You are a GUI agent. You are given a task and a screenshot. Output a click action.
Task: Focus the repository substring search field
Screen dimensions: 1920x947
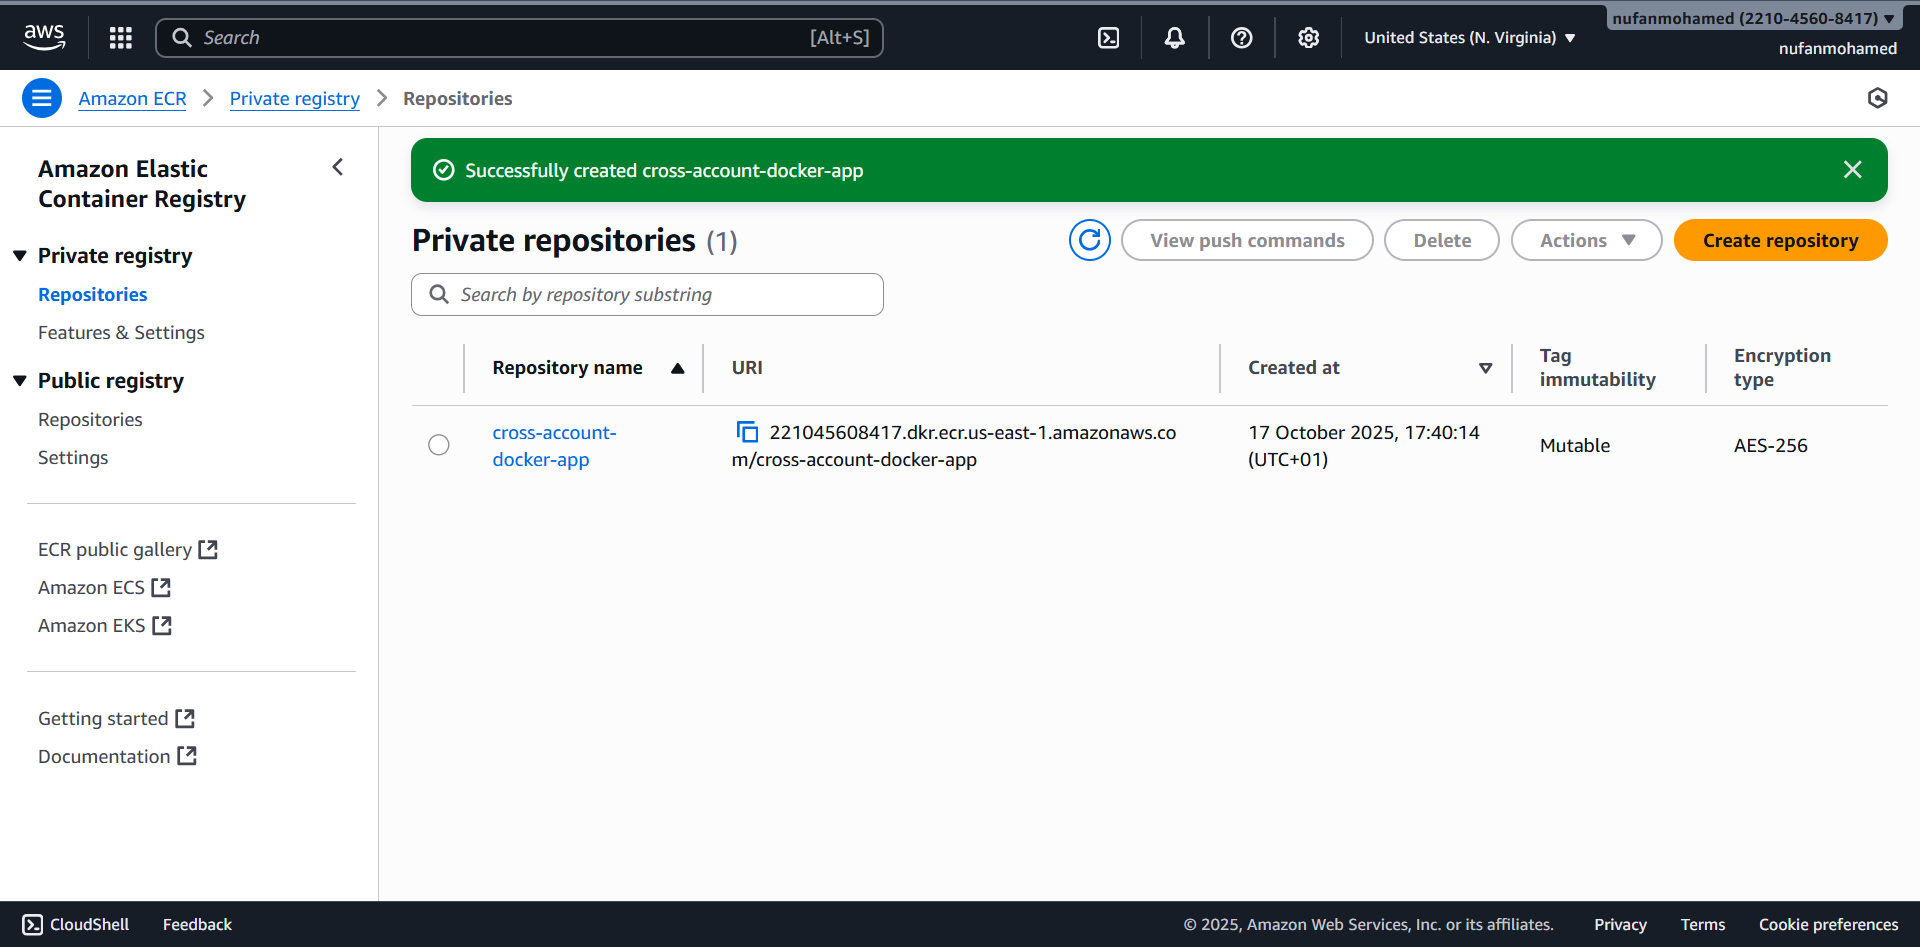[x=647, y=294]
